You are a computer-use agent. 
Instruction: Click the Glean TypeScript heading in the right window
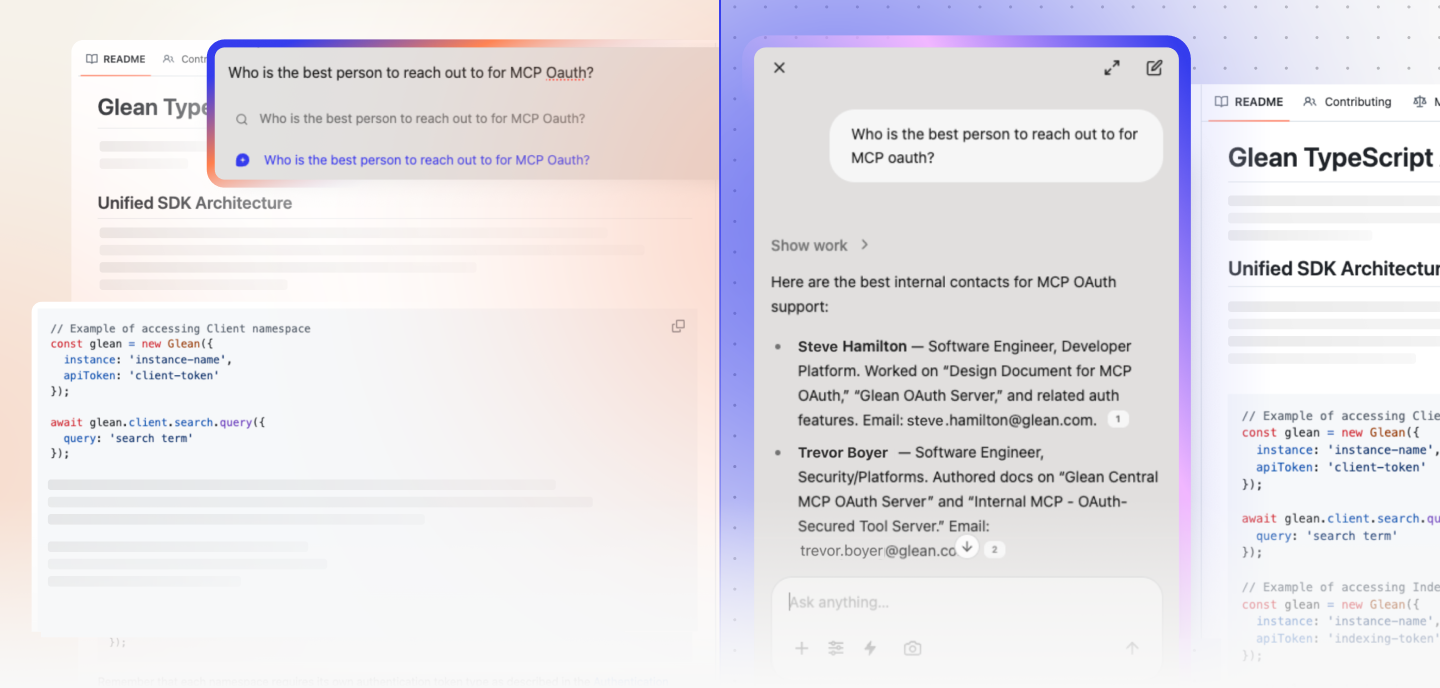[1331, 158]
